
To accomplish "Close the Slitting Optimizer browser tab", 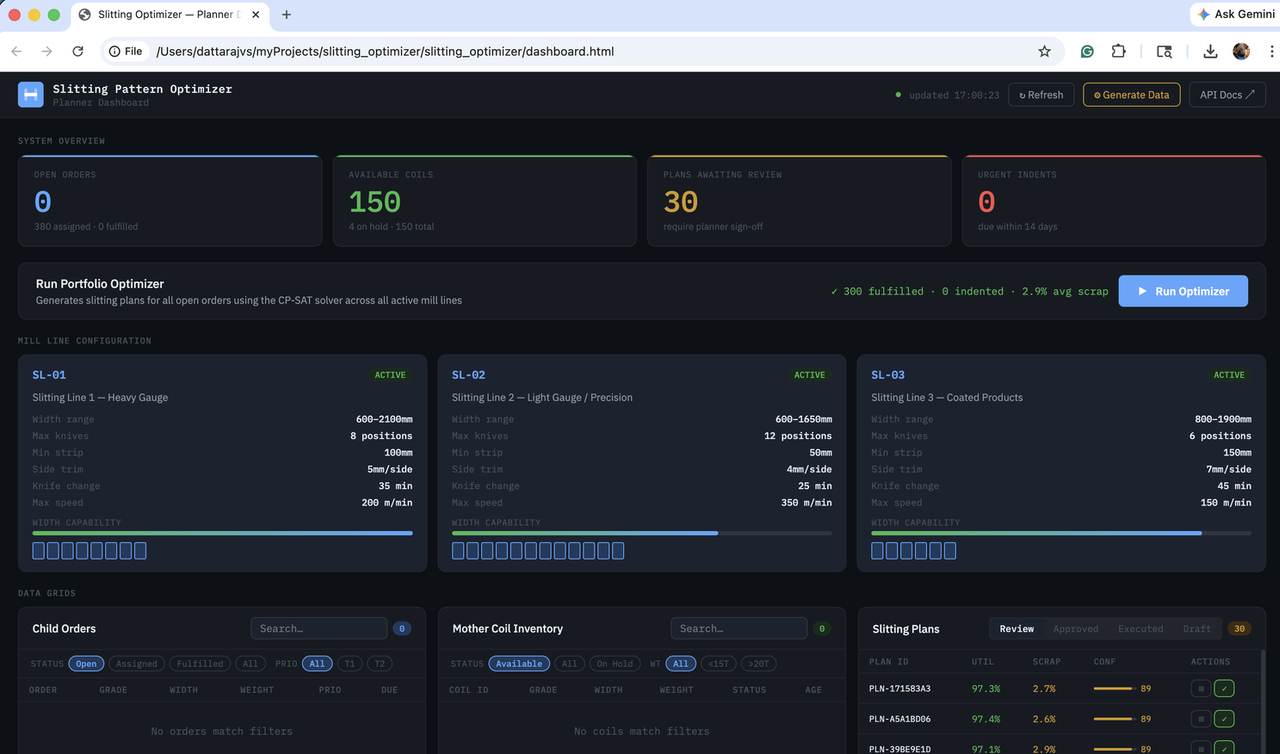I will point(255,15).
